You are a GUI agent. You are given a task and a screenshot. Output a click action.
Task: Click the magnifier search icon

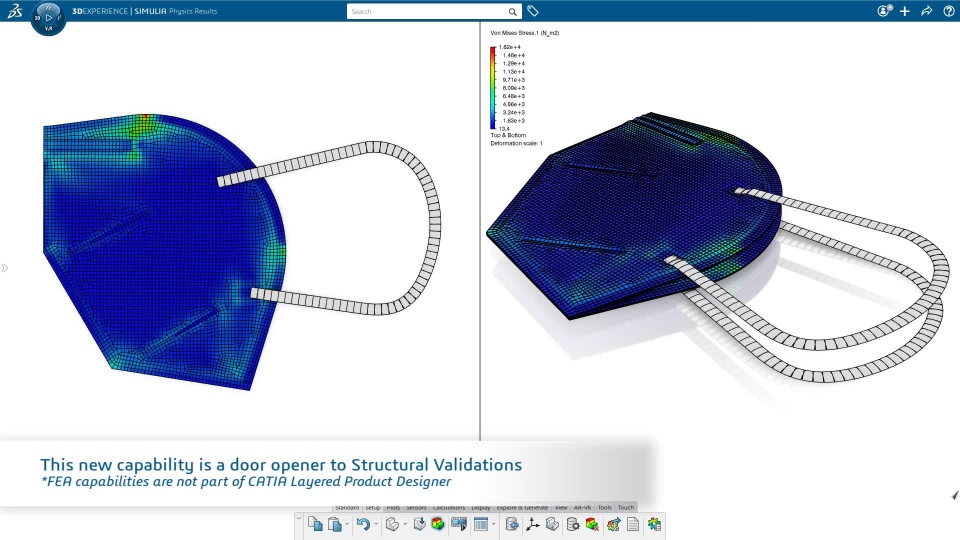(512, 12)
